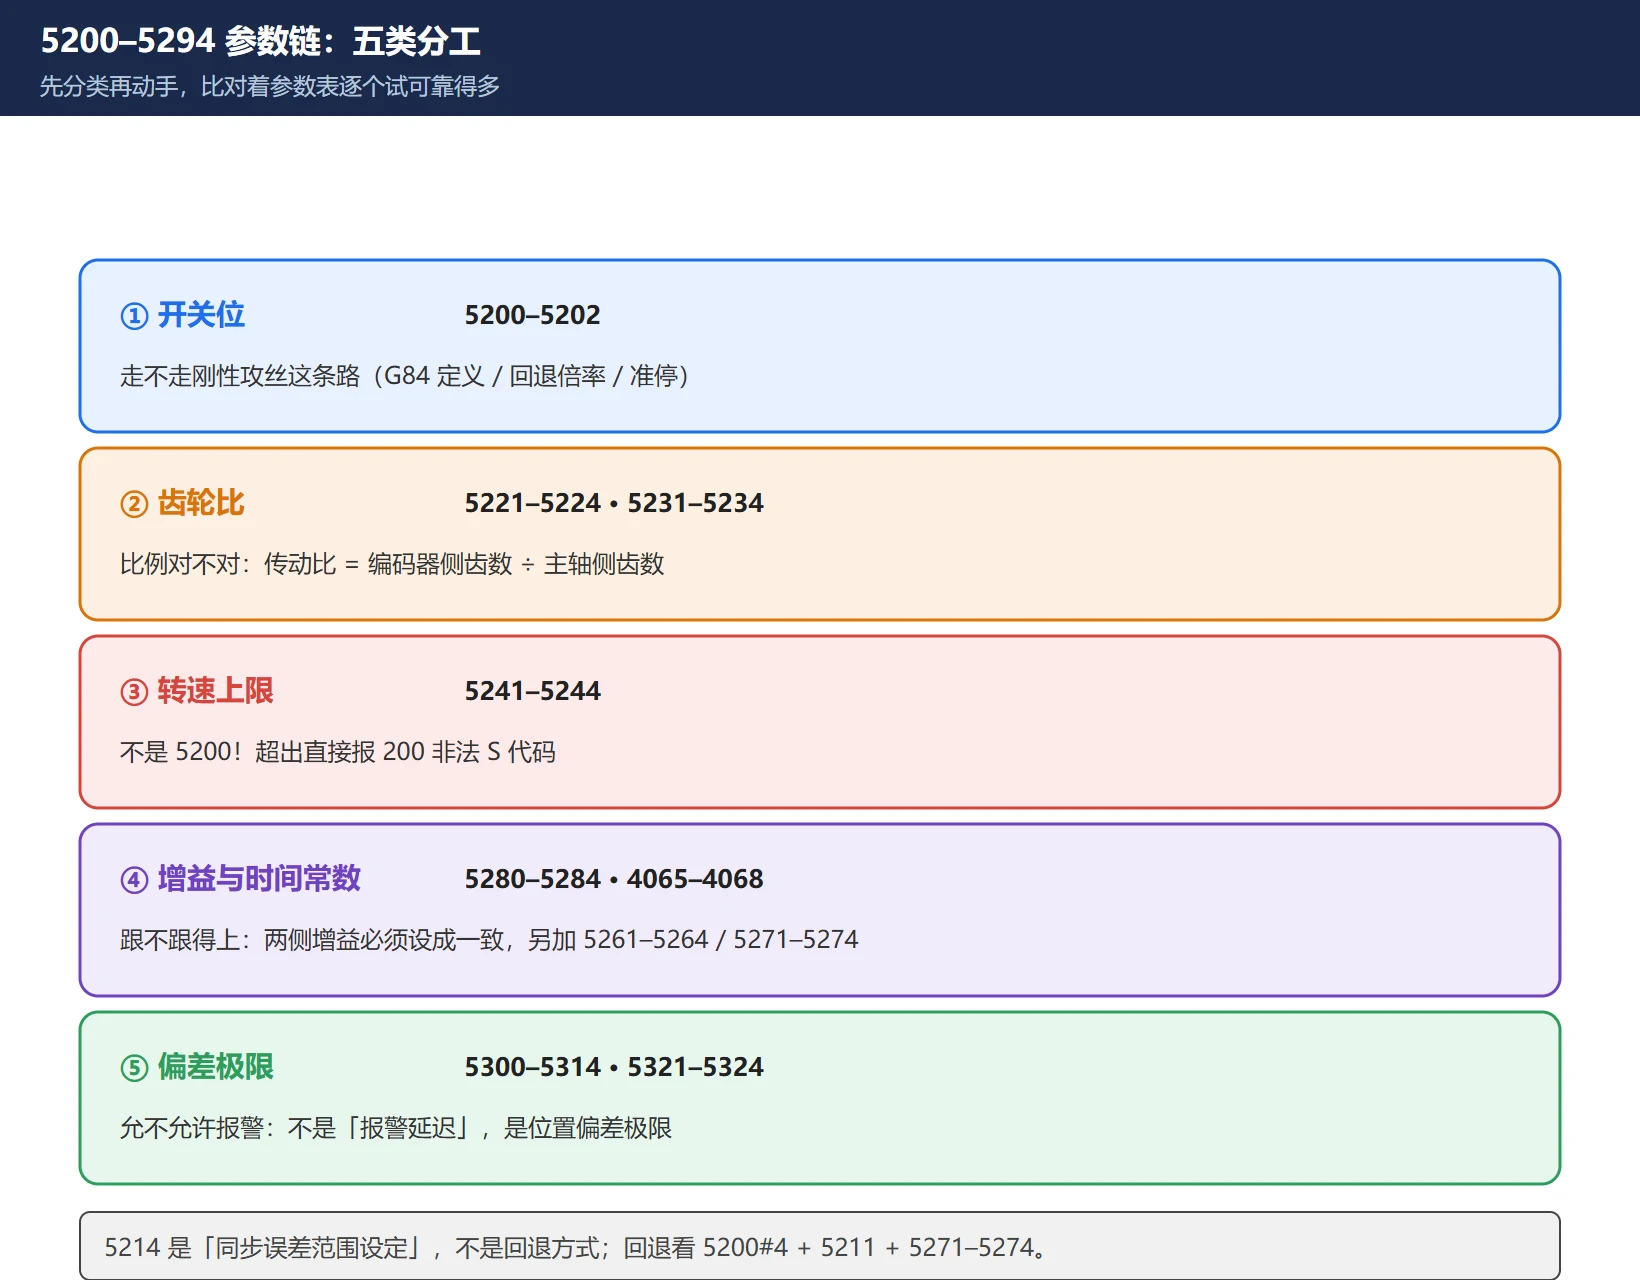Click the subtitle '先分类再动手，比对着参数表逐个试可靠得多'
1640x1280 pixels.
pos(270,87)
